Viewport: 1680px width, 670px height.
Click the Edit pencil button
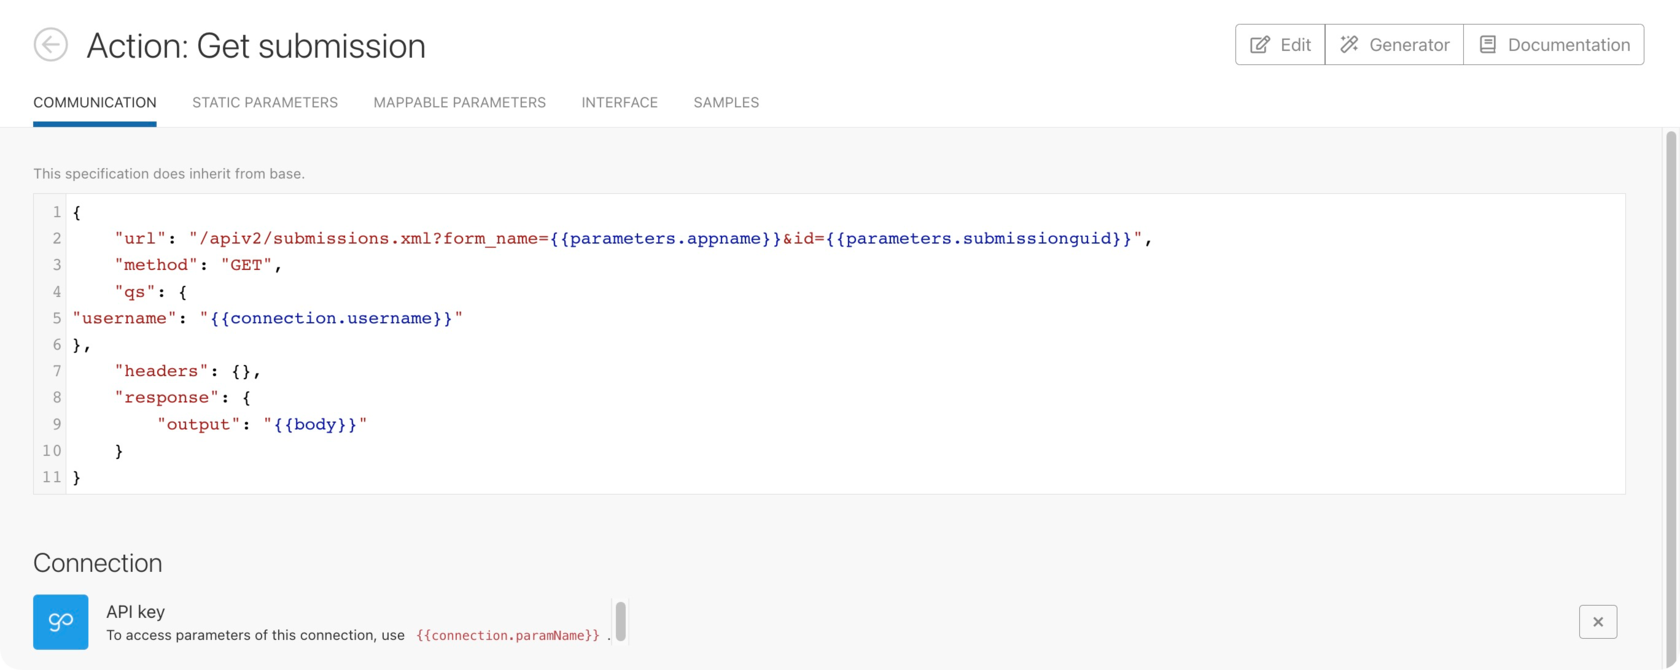click(x=1280, y=45)
